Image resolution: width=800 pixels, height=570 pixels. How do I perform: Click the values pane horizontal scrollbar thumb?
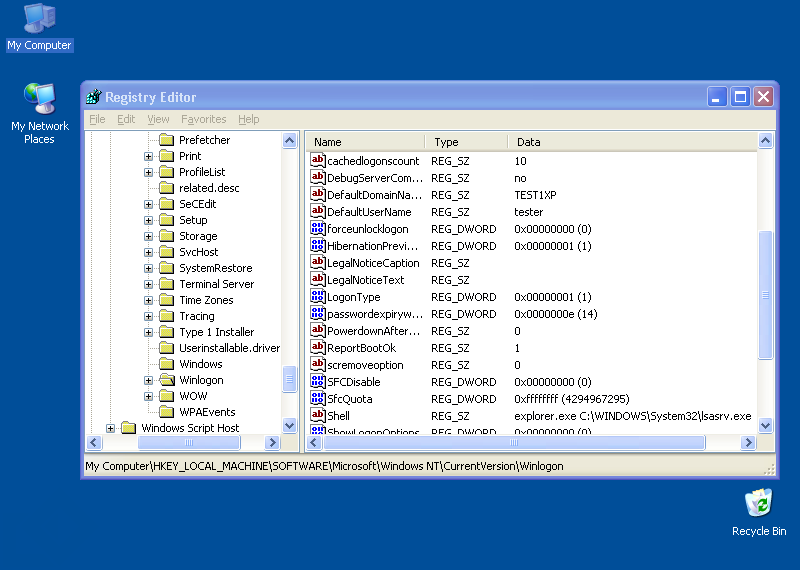tap(514, 442)
